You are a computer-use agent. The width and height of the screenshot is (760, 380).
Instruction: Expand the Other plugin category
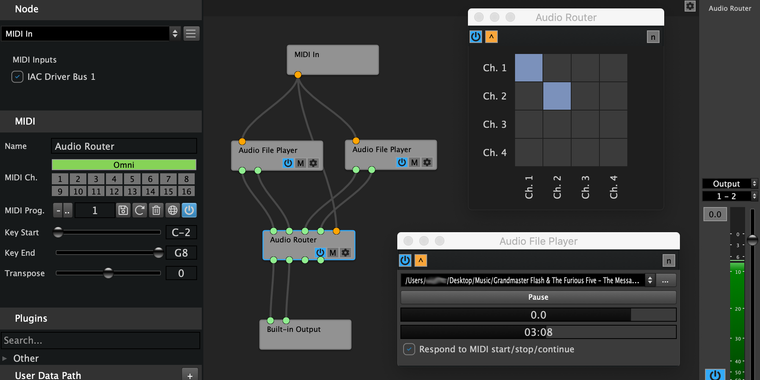tap(5, 359)
